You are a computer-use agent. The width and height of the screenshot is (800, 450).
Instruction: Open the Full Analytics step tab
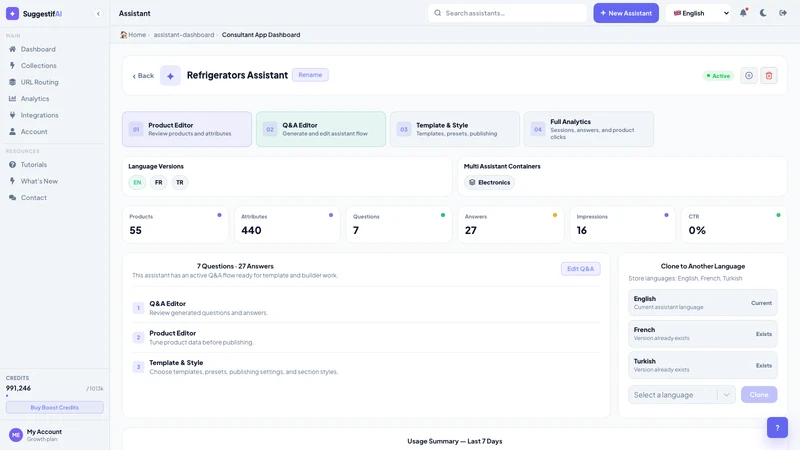[x=589, y=129]
